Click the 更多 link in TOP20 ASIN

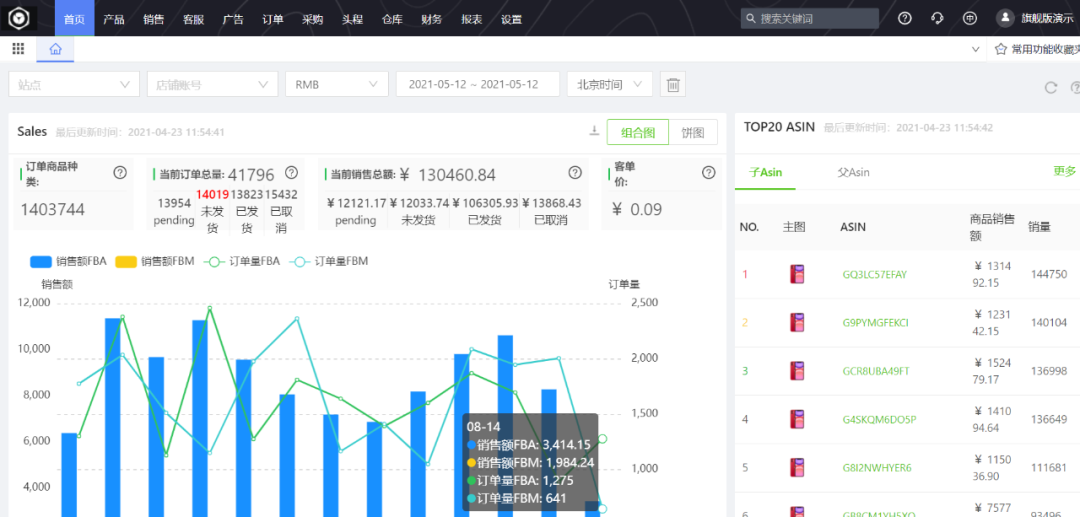[x=1064, y=172]
